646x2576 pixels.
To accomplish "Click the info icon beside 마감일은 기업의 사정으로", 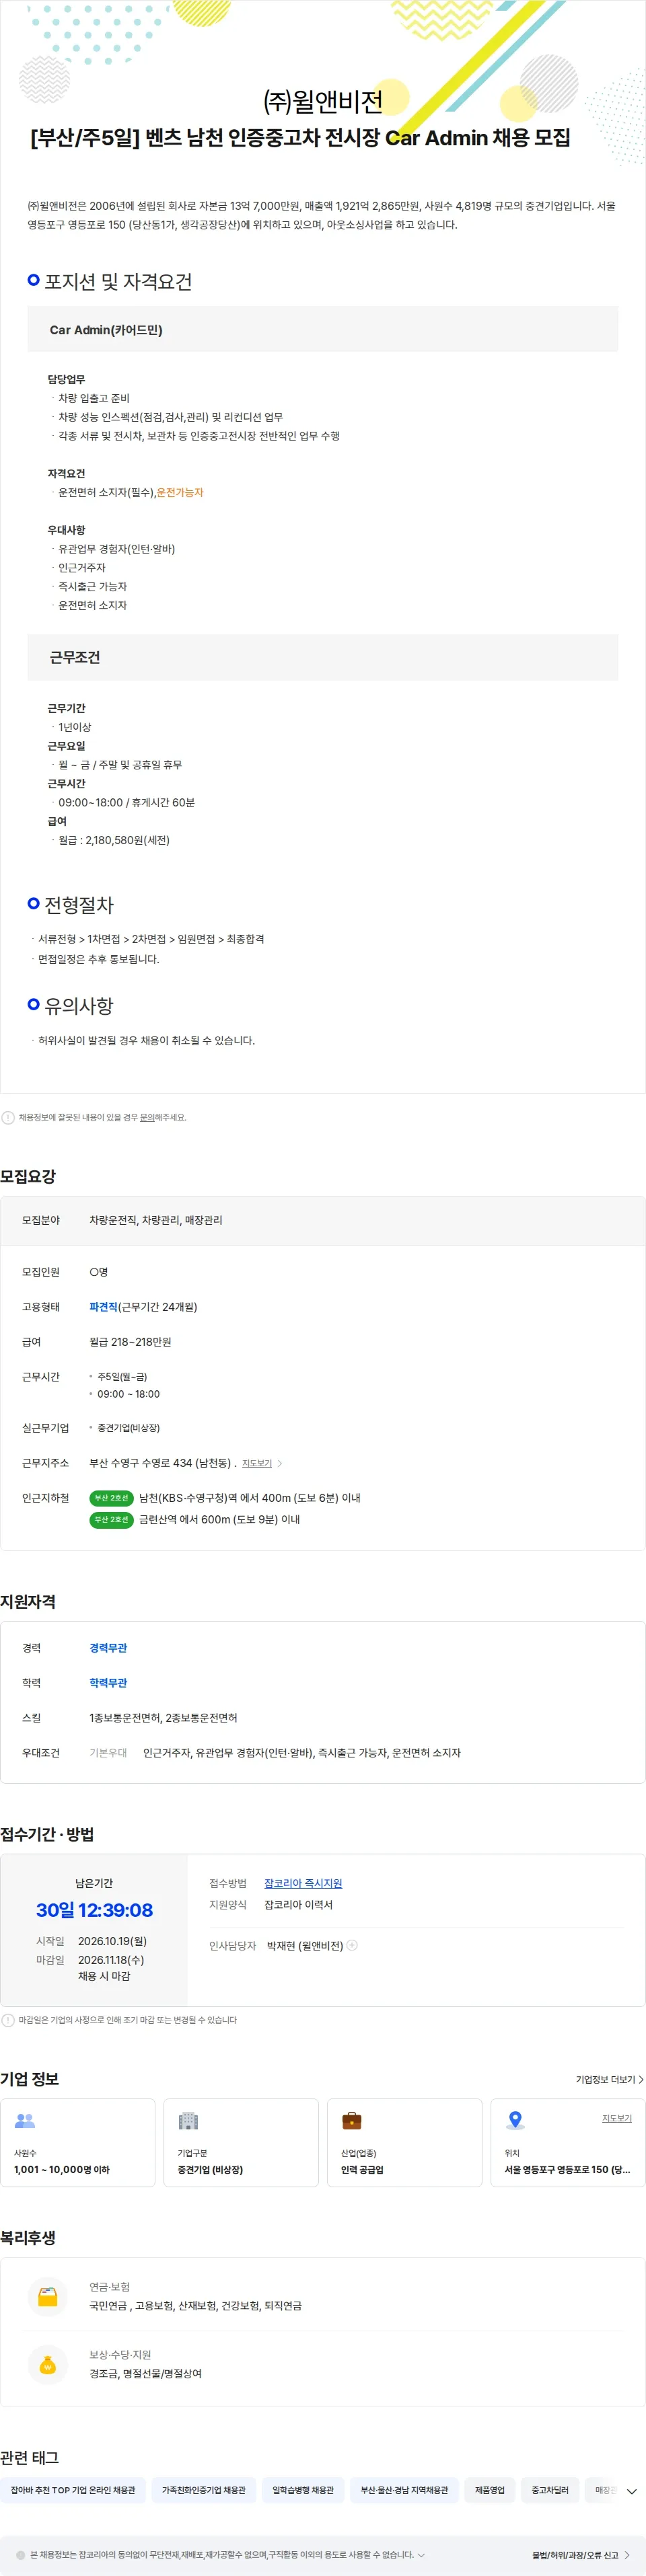I will tap(8, 2020).
